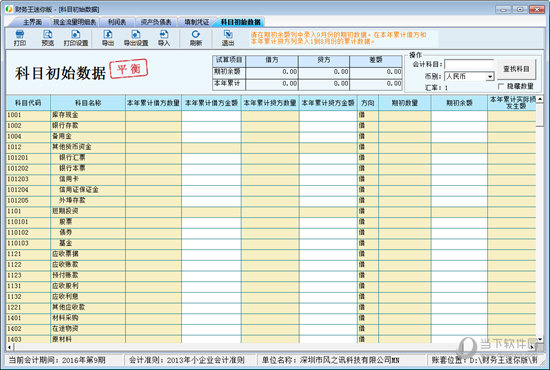Select the 银行本票 sub-account row
The height and width of the screenshot is (370, 550).
(72, 168)
